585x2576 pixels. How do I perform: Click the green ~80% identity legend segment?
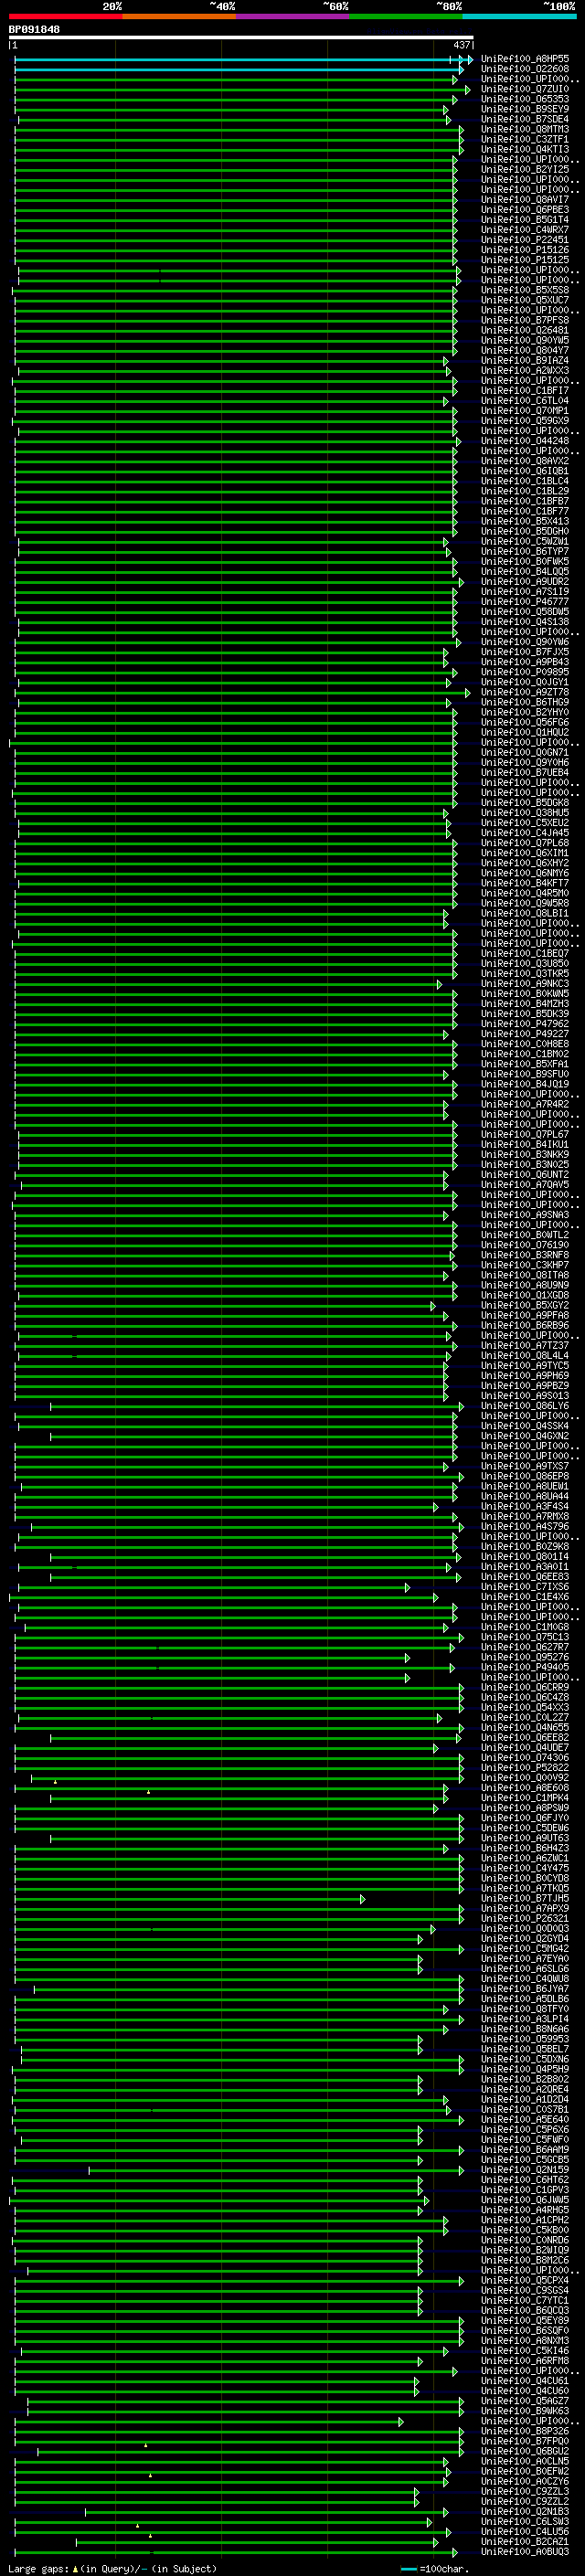[x=406, y=16]
